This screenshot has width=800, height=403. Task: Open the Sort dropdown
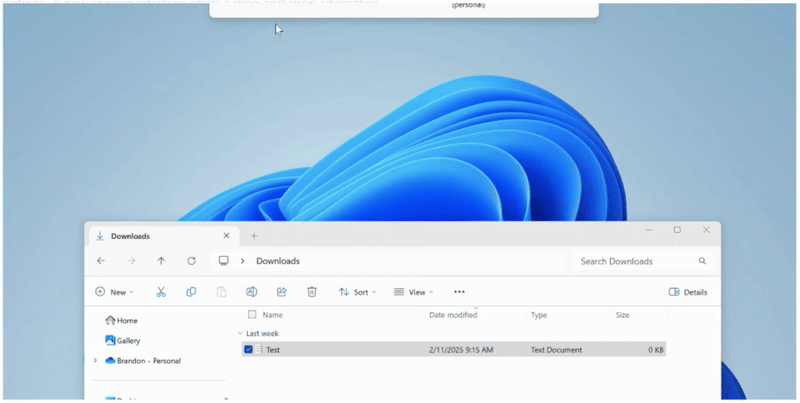(x=357, y=292)
